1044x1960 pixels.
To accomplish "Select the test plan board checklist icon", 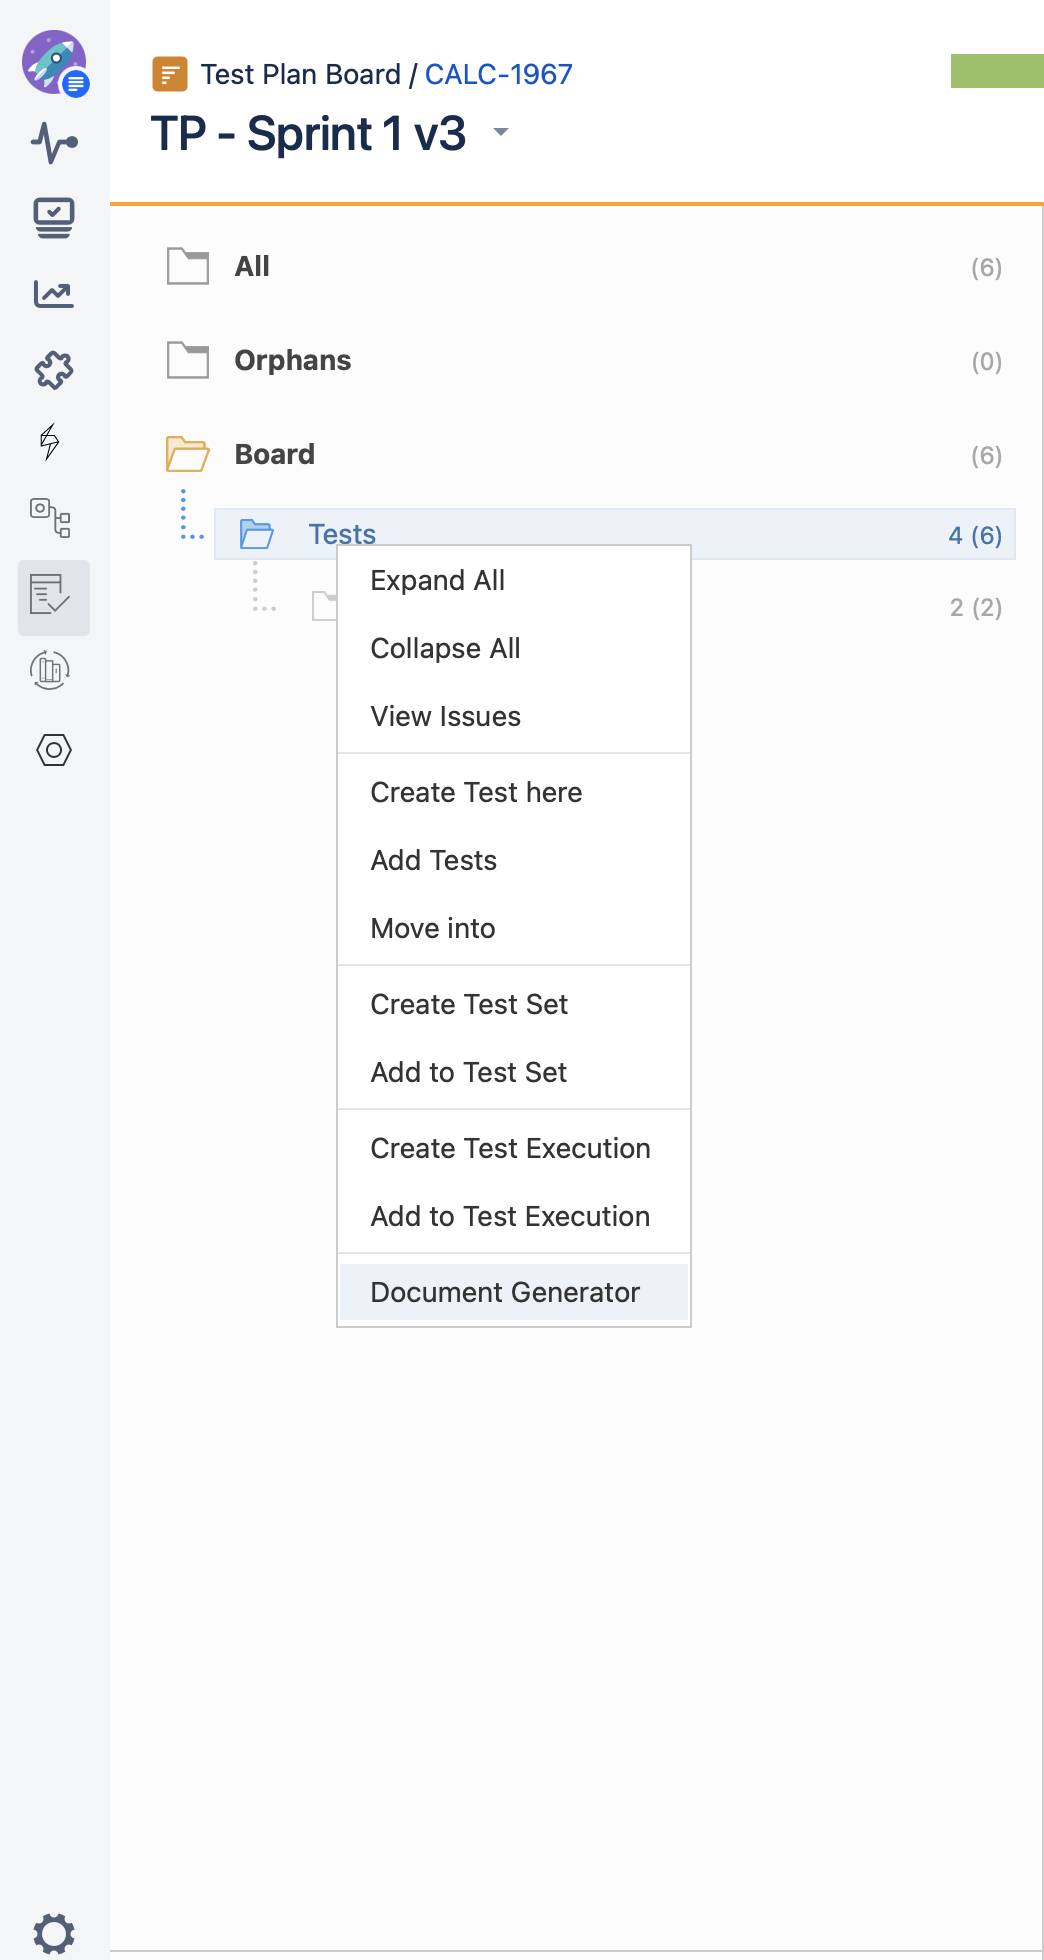I will pyautogui.click(x=50, y=594).
